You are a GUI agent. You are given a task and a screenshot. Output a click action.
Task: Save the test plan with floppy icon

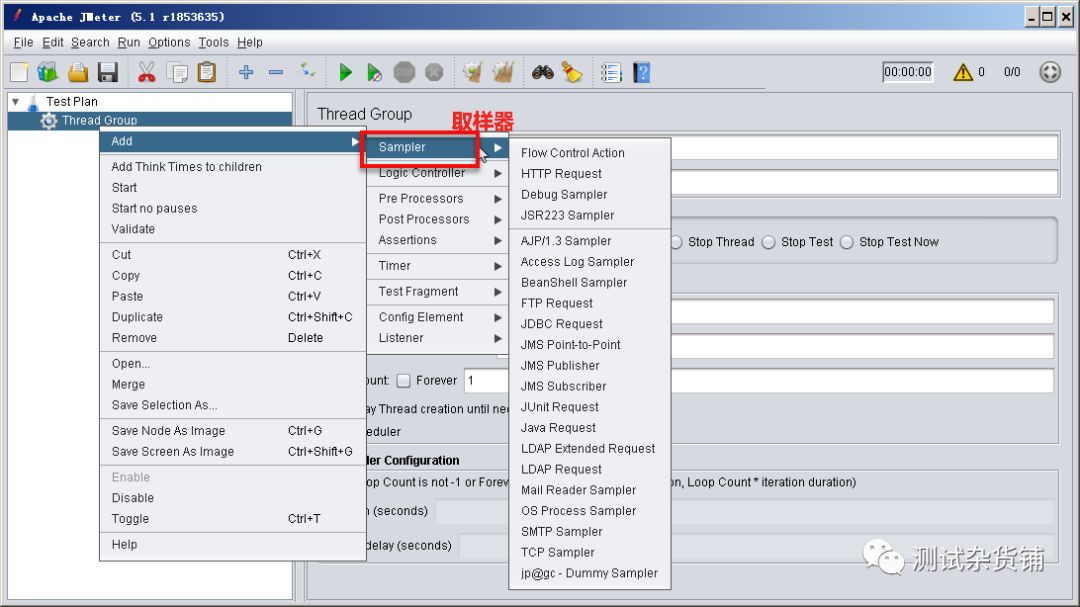pos(108,72)
